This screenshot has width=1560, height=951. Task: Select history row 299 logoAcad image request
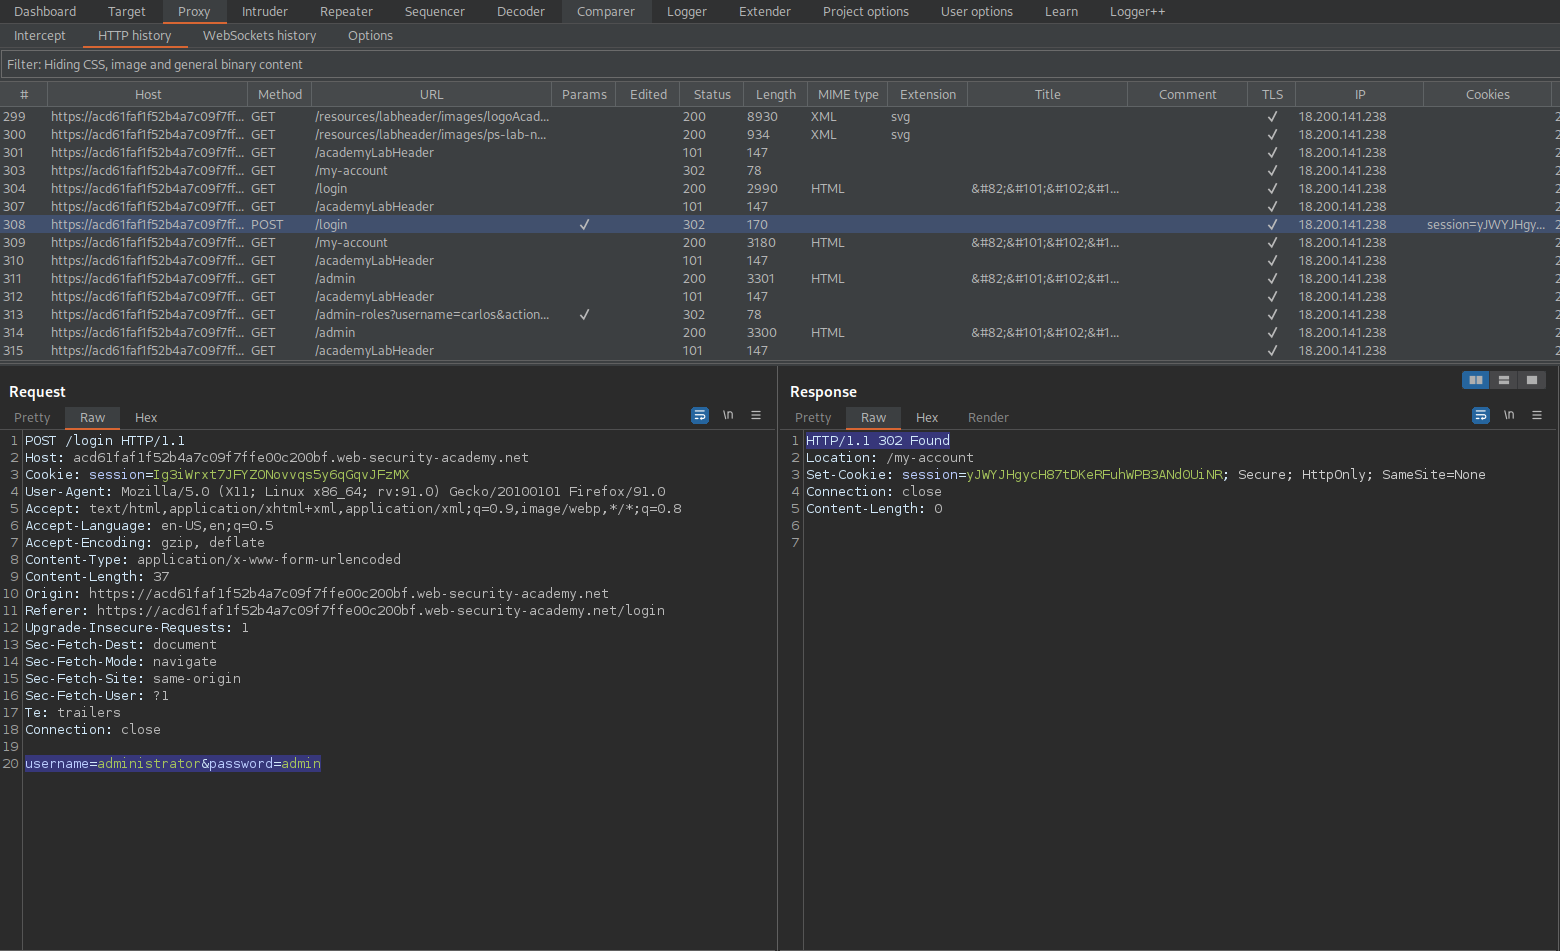[780, 117]
